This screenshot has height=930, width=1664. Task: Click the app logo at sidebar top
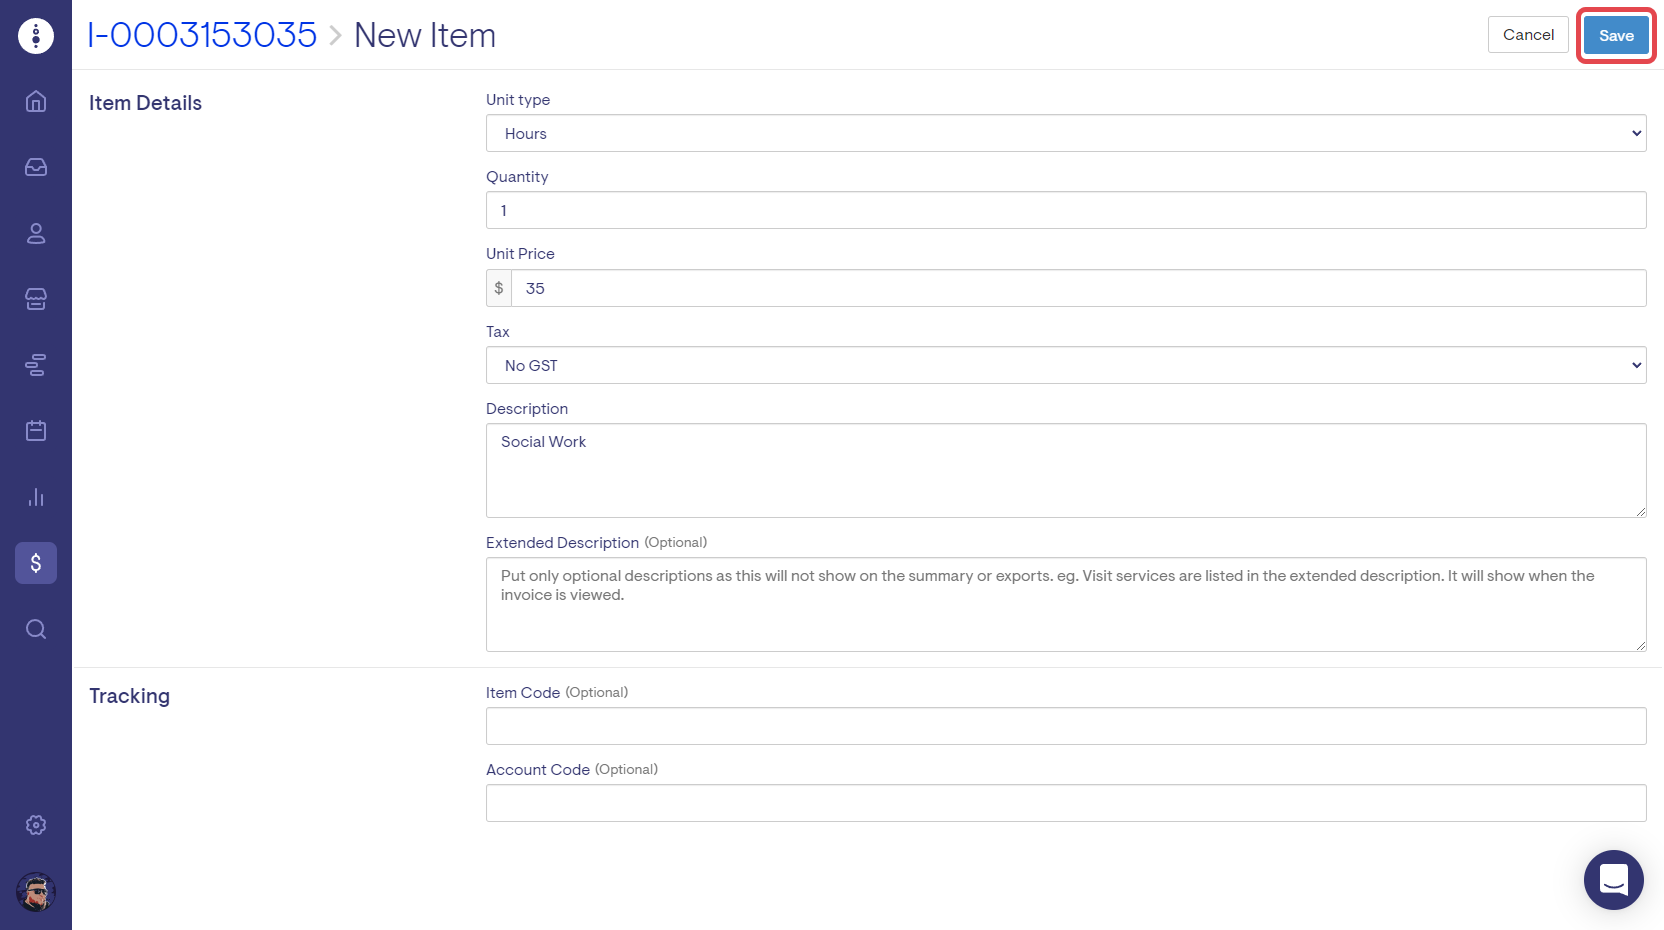point(36,36)
